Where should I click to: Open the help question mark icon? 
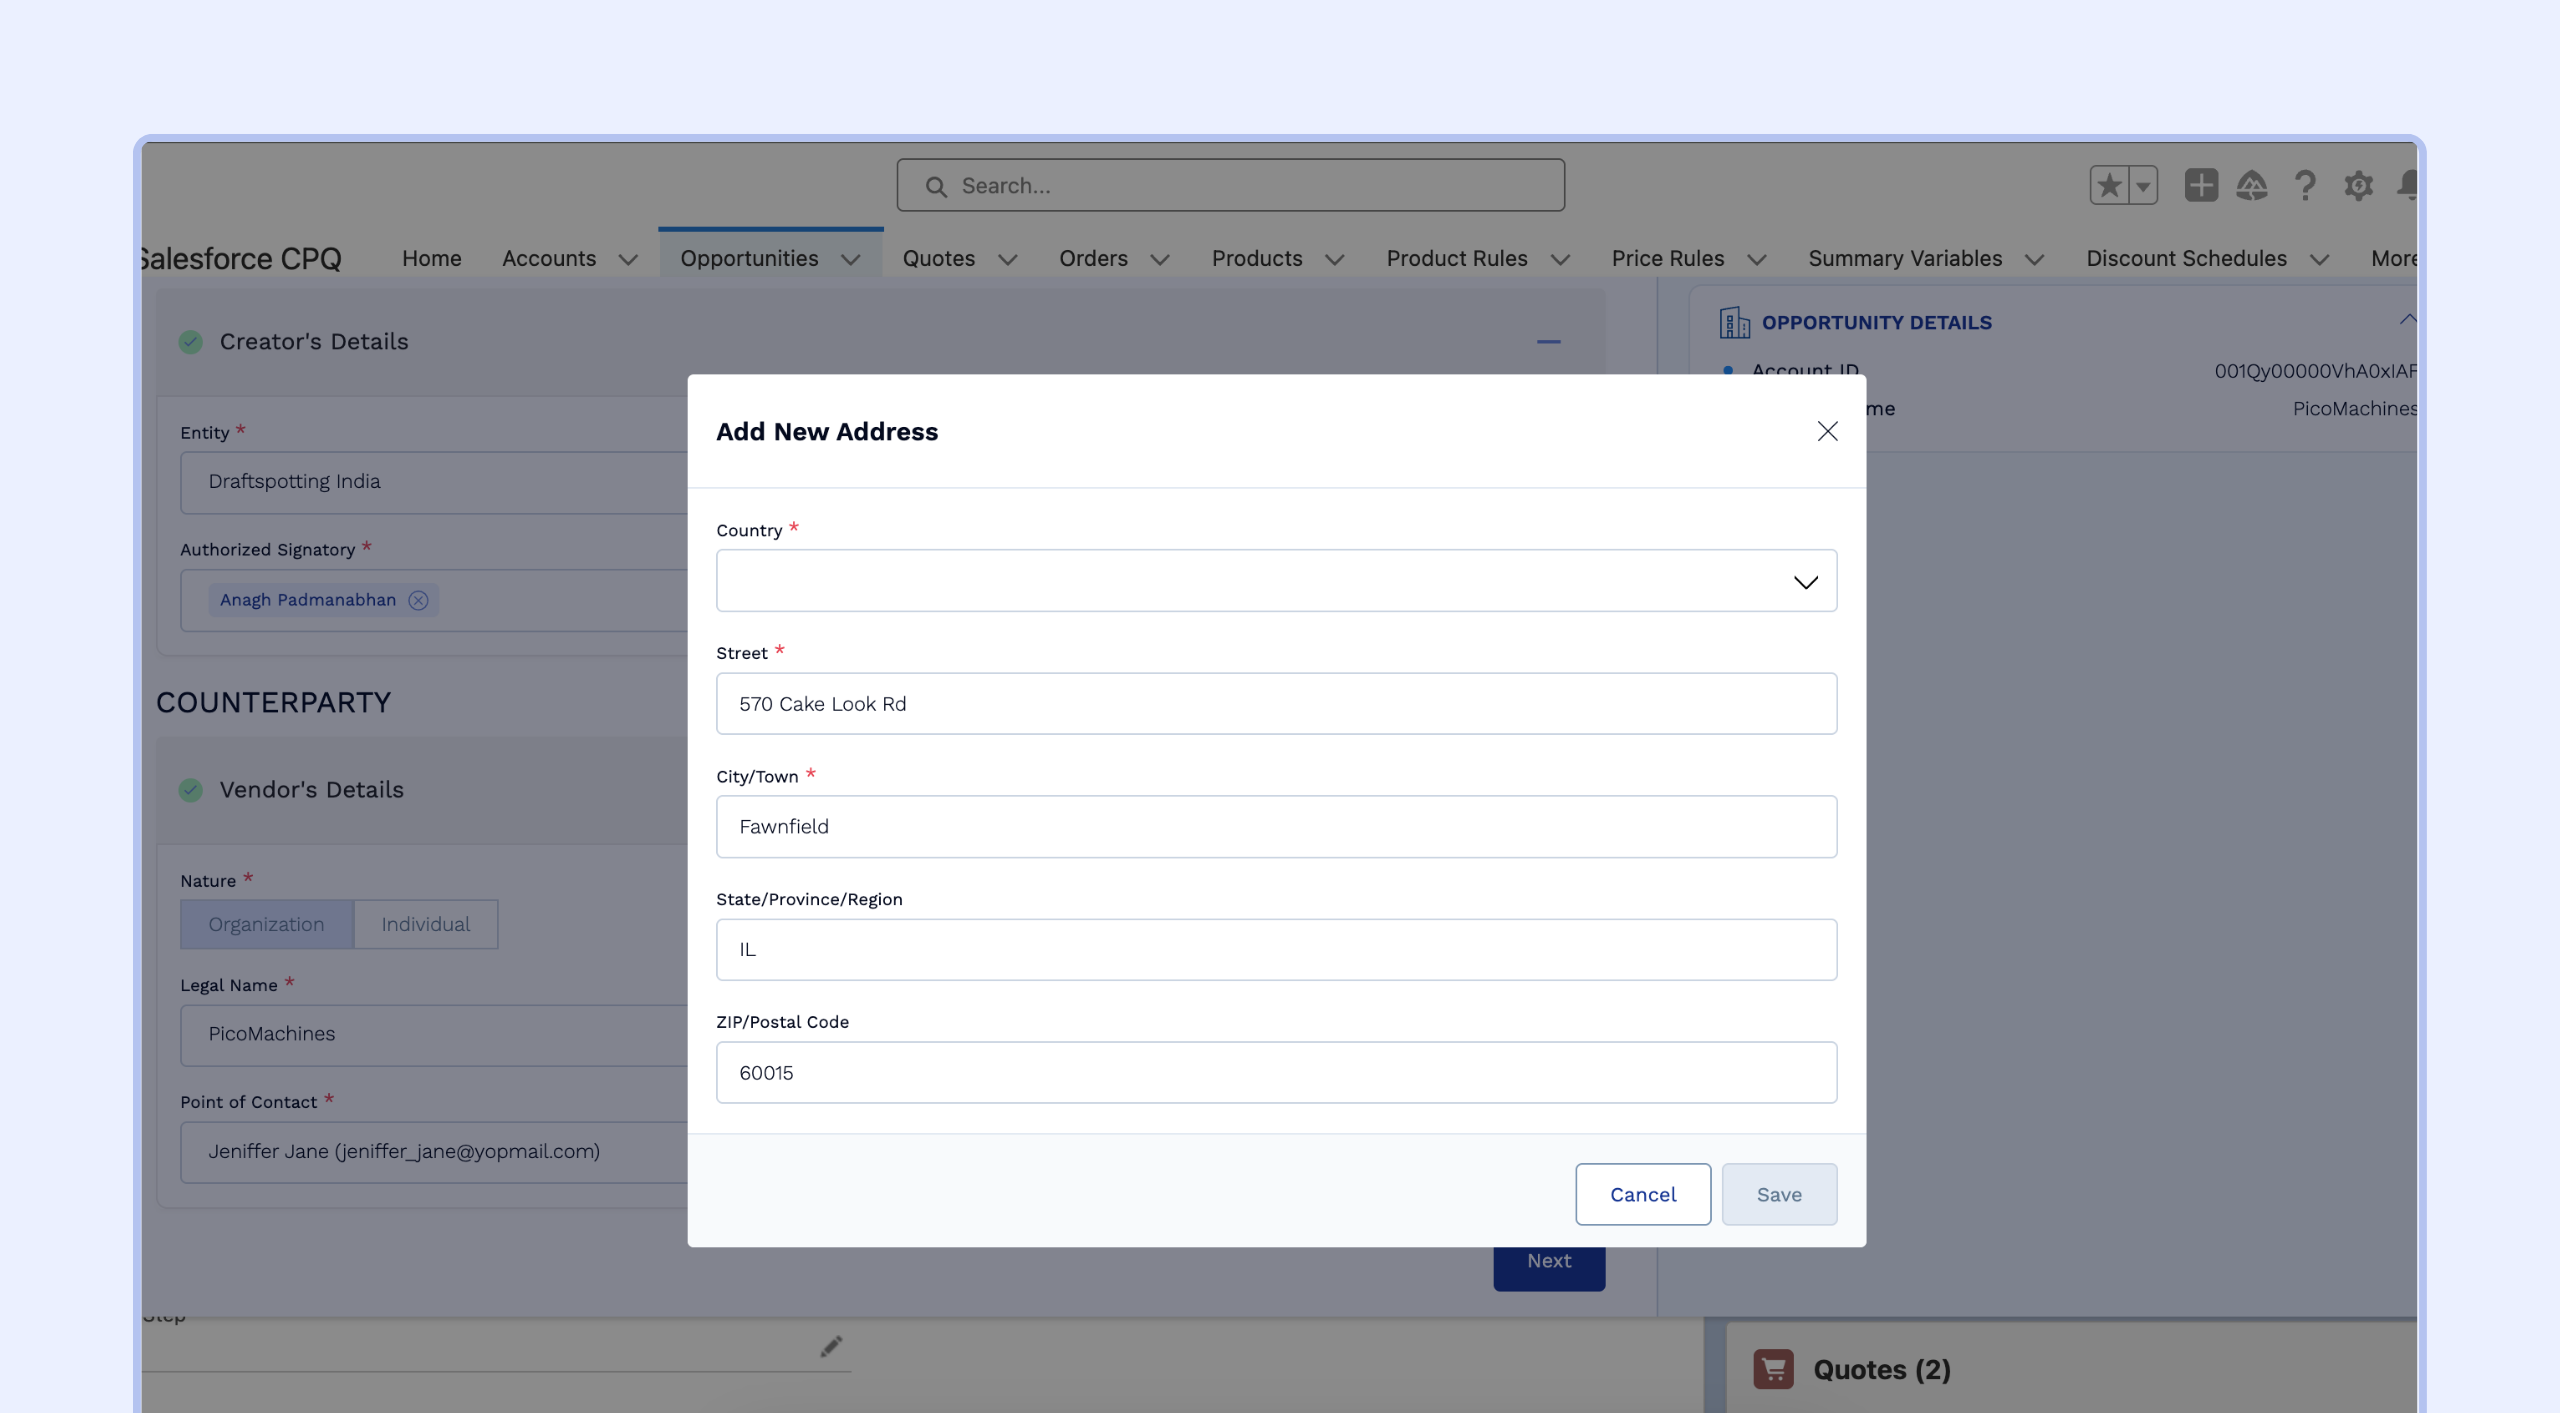(2305, 186)
